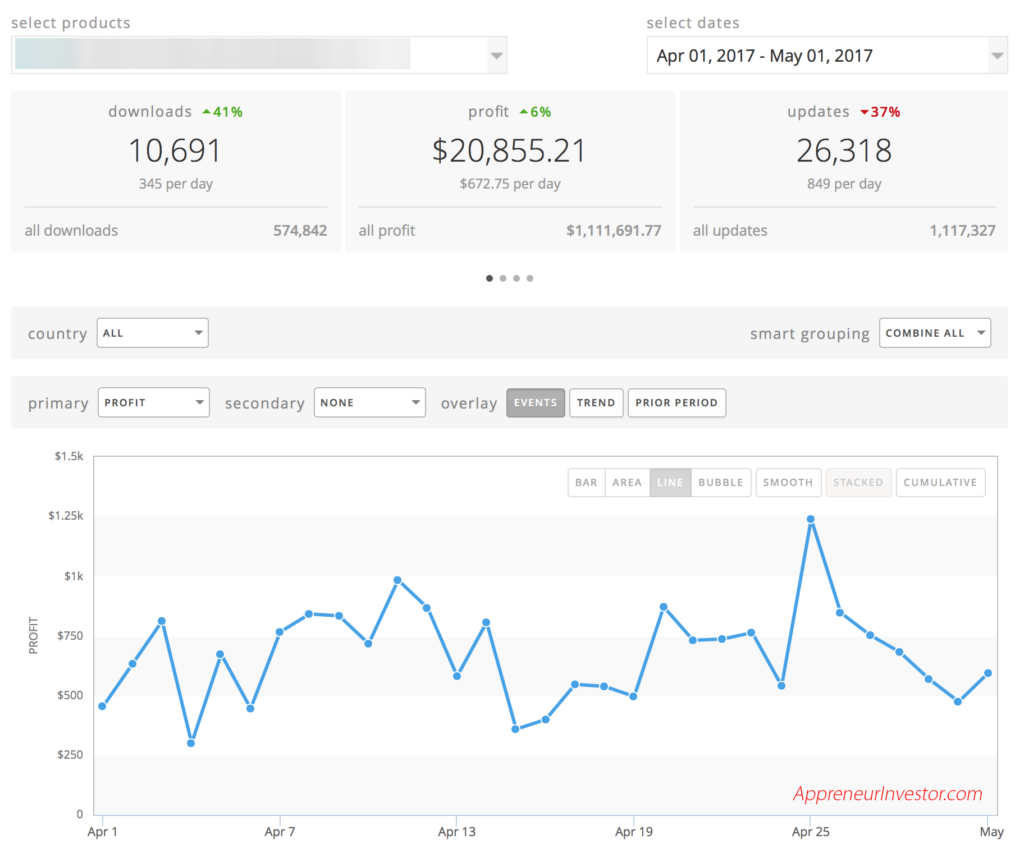Screen dimensions: 1024x853
Task: Go to the last carousel page dot
Action: tap(530, 279)
